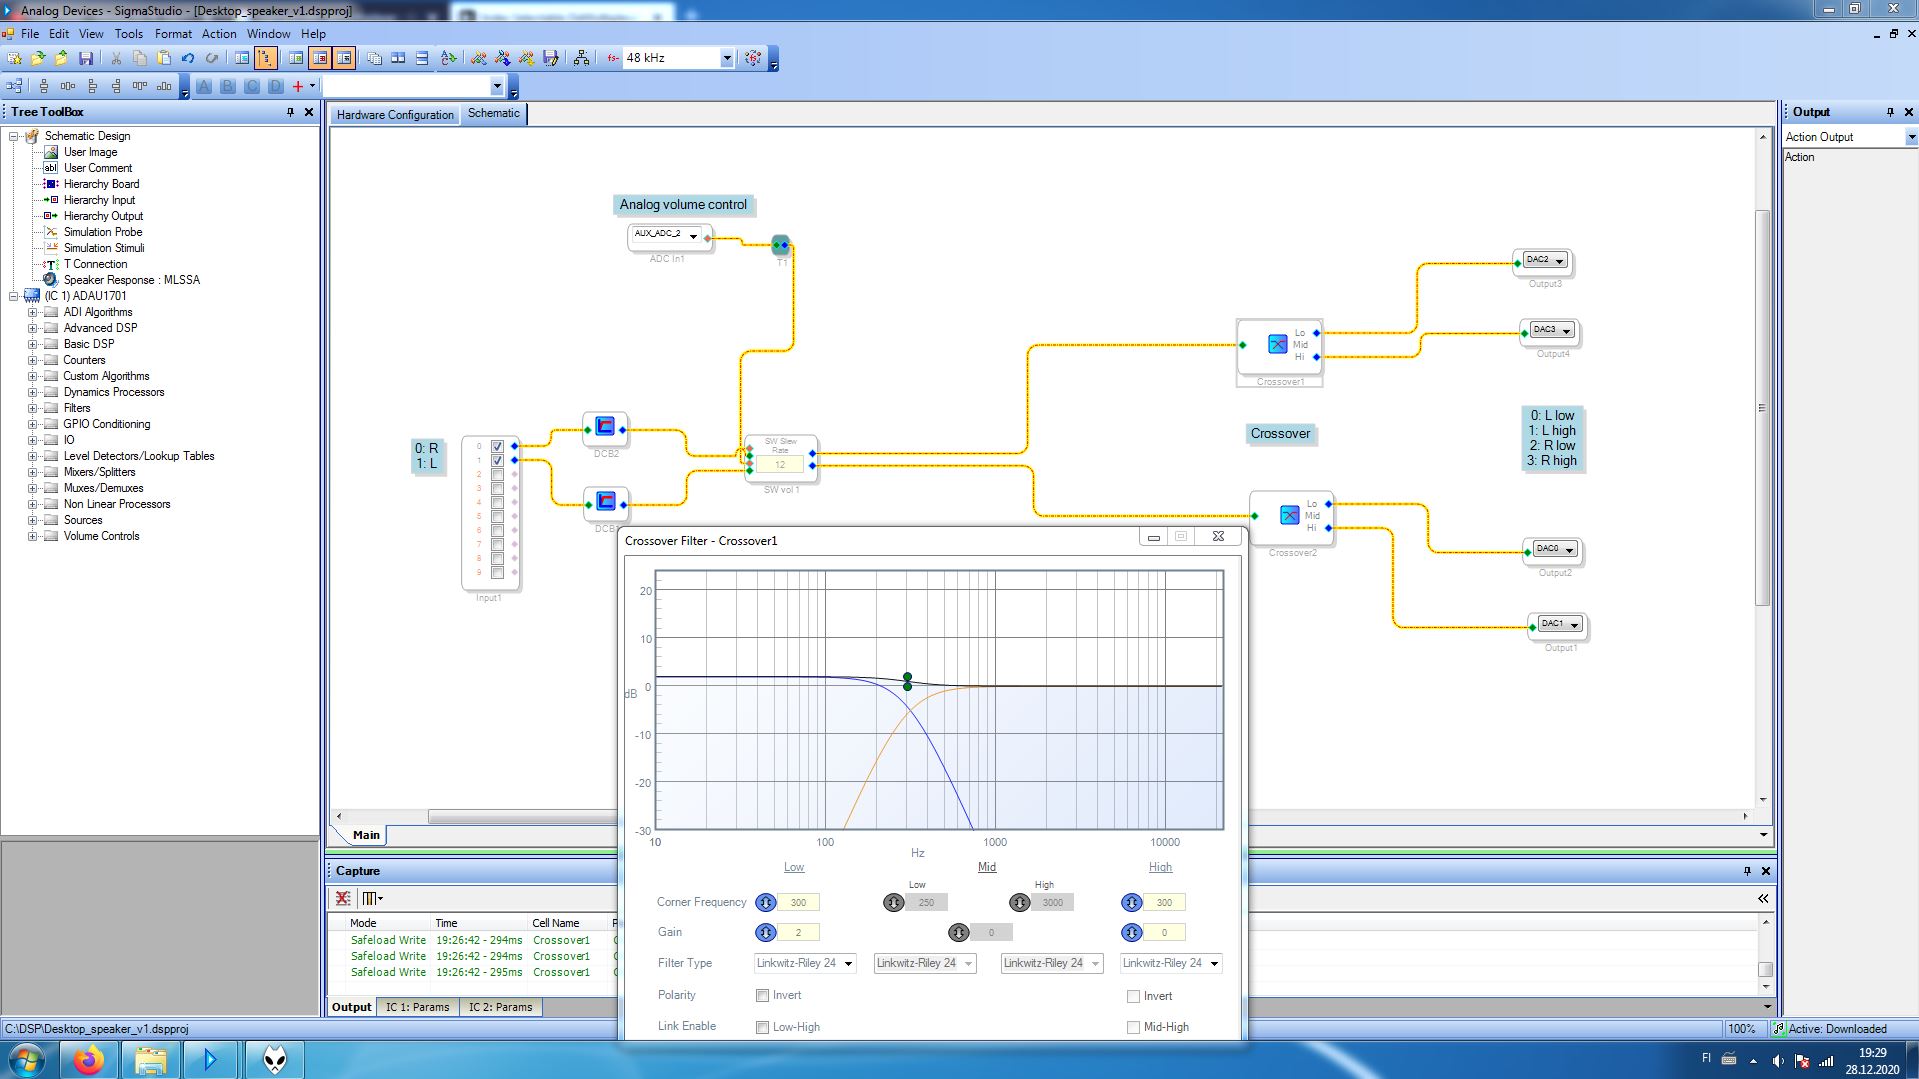Image resolution: width=1919 pixels, height=1079 pixels.
Task: Open the DAC0 output dropdown
Action: tap(1569, 550)
